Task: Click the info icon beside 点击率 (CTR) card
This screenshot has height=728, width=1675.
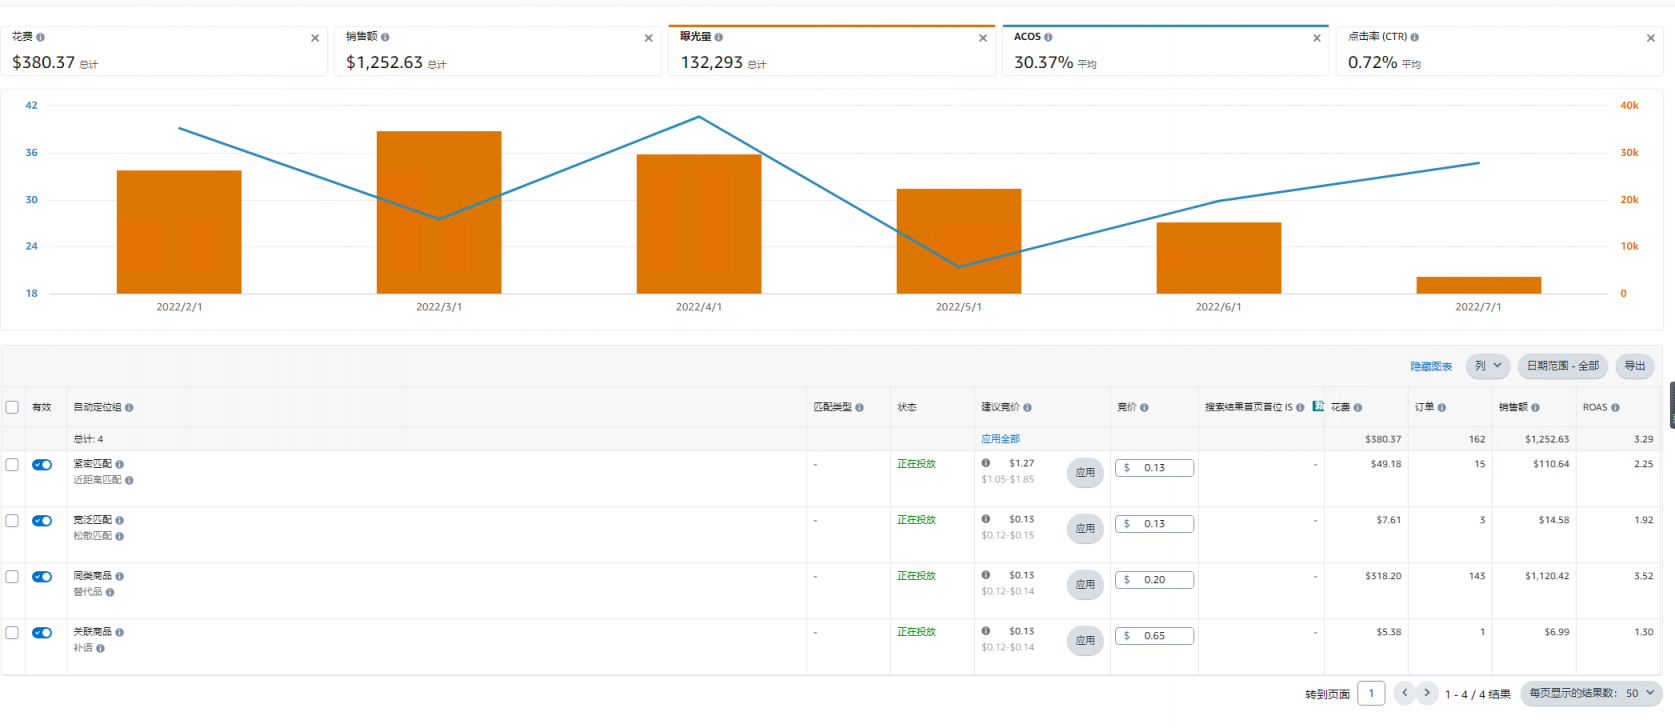Action: [1414, 37]
